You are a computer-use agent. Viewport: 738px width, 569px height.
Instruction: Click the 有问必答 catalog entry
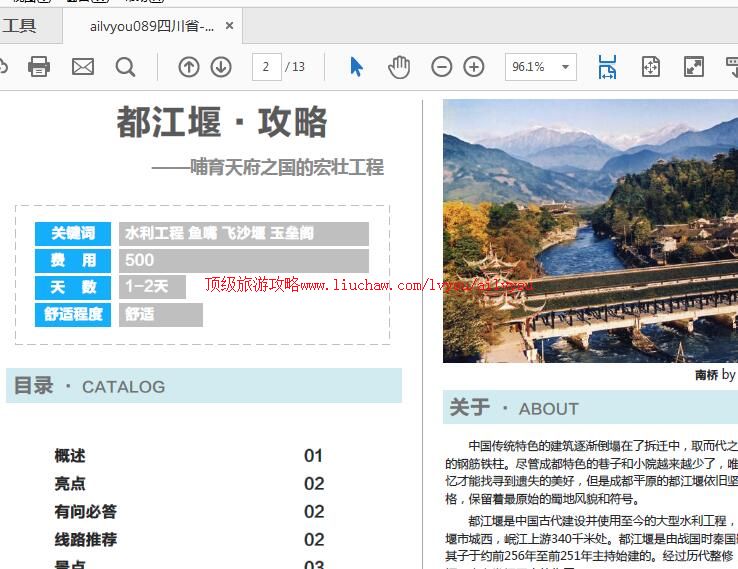coord(86,512)
